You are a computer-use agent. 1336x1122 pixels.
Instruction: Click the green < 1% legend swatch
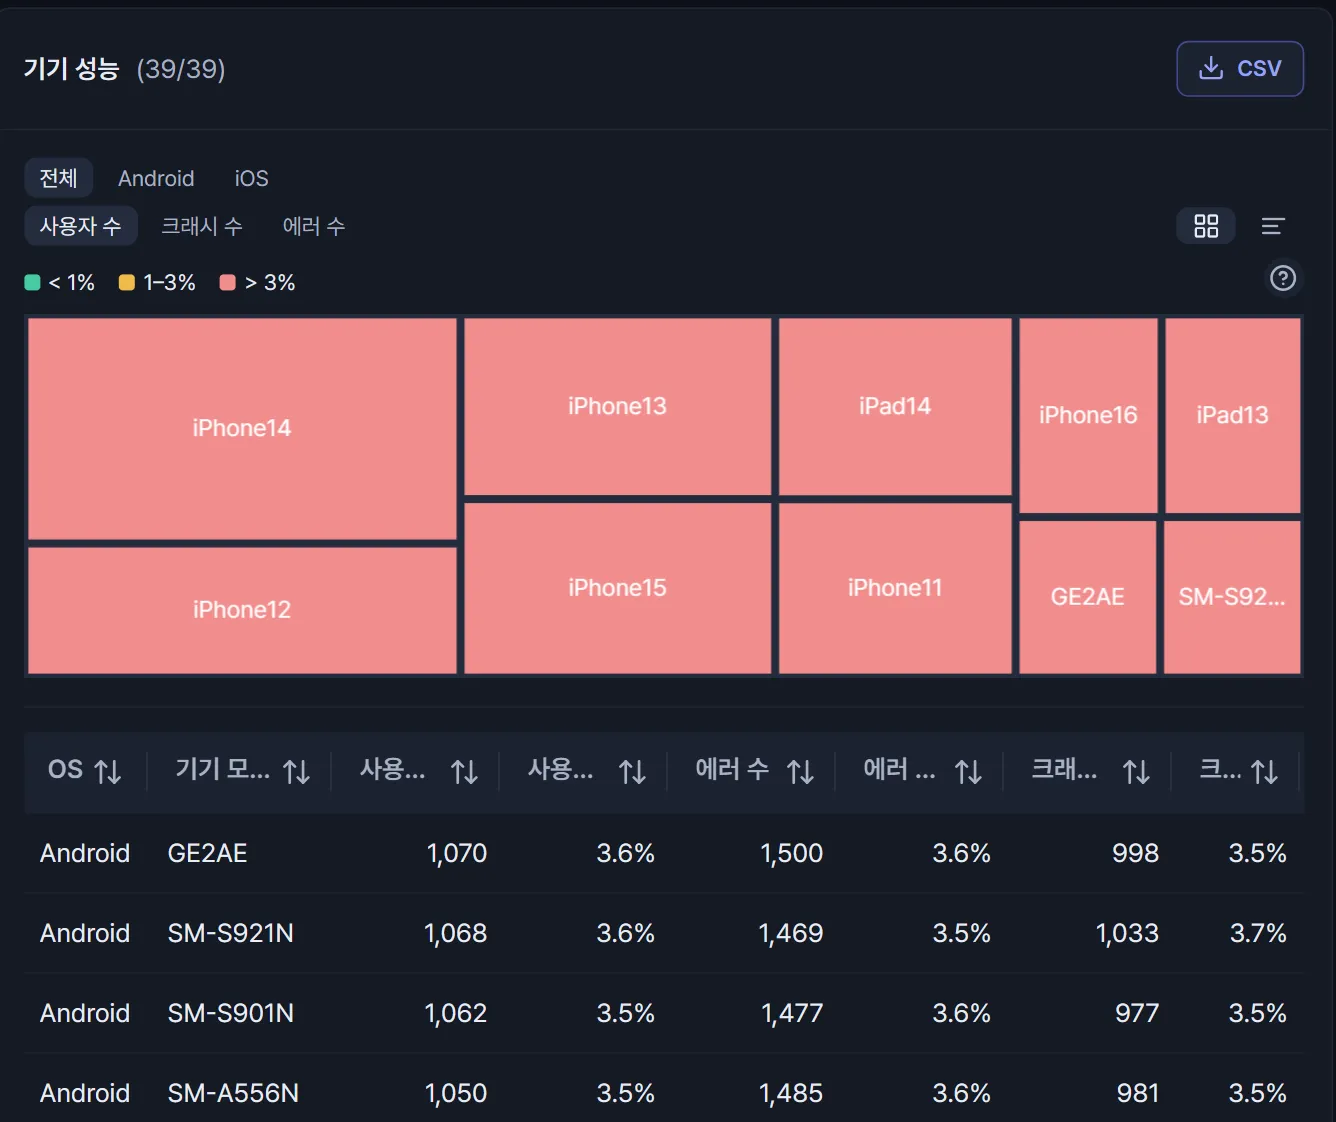pyautogui.click(x=32, y=282)
